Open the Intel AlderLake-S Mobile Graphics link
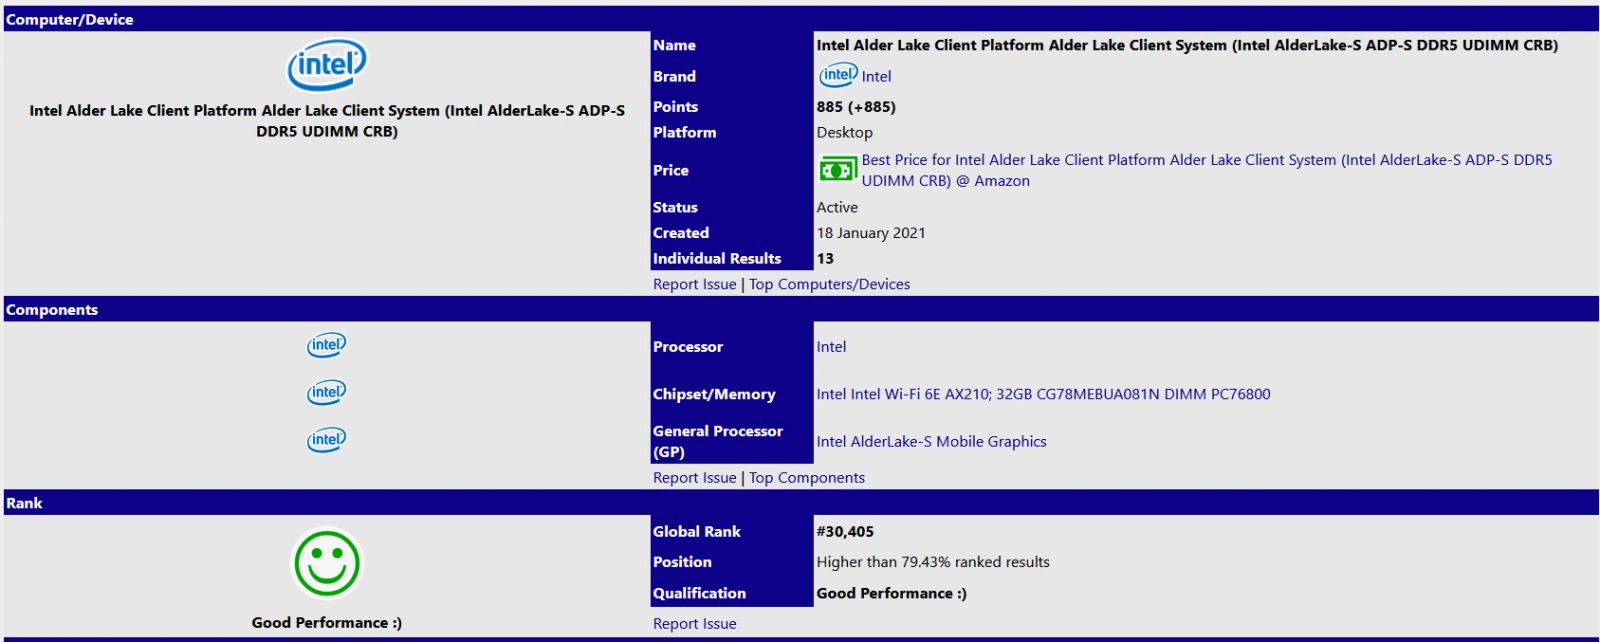1600x642 pixels. 931,441
